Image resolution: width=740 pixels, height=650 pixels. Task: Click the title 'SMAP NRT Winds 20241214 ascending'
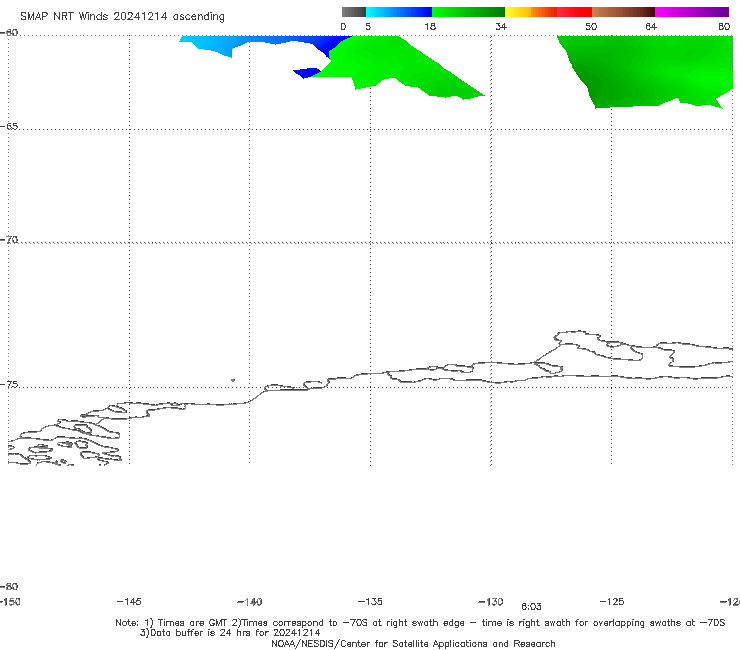click(x=122, y=16)
